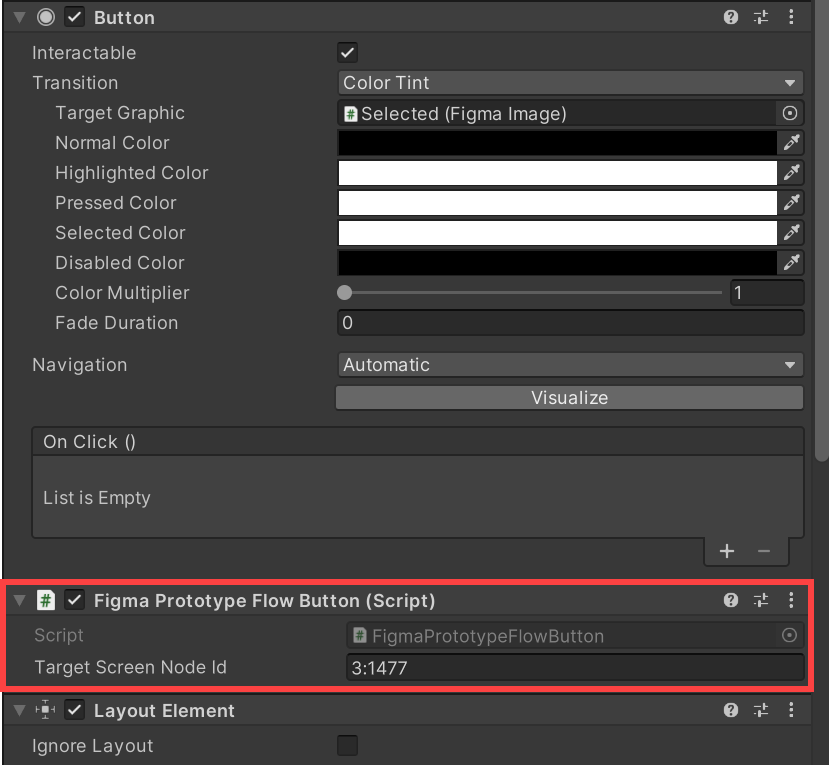This screenshot has height=765, width=829.
Task: Click the 'Target Screen Node Id' label
Action: click(x=131, y=667)
